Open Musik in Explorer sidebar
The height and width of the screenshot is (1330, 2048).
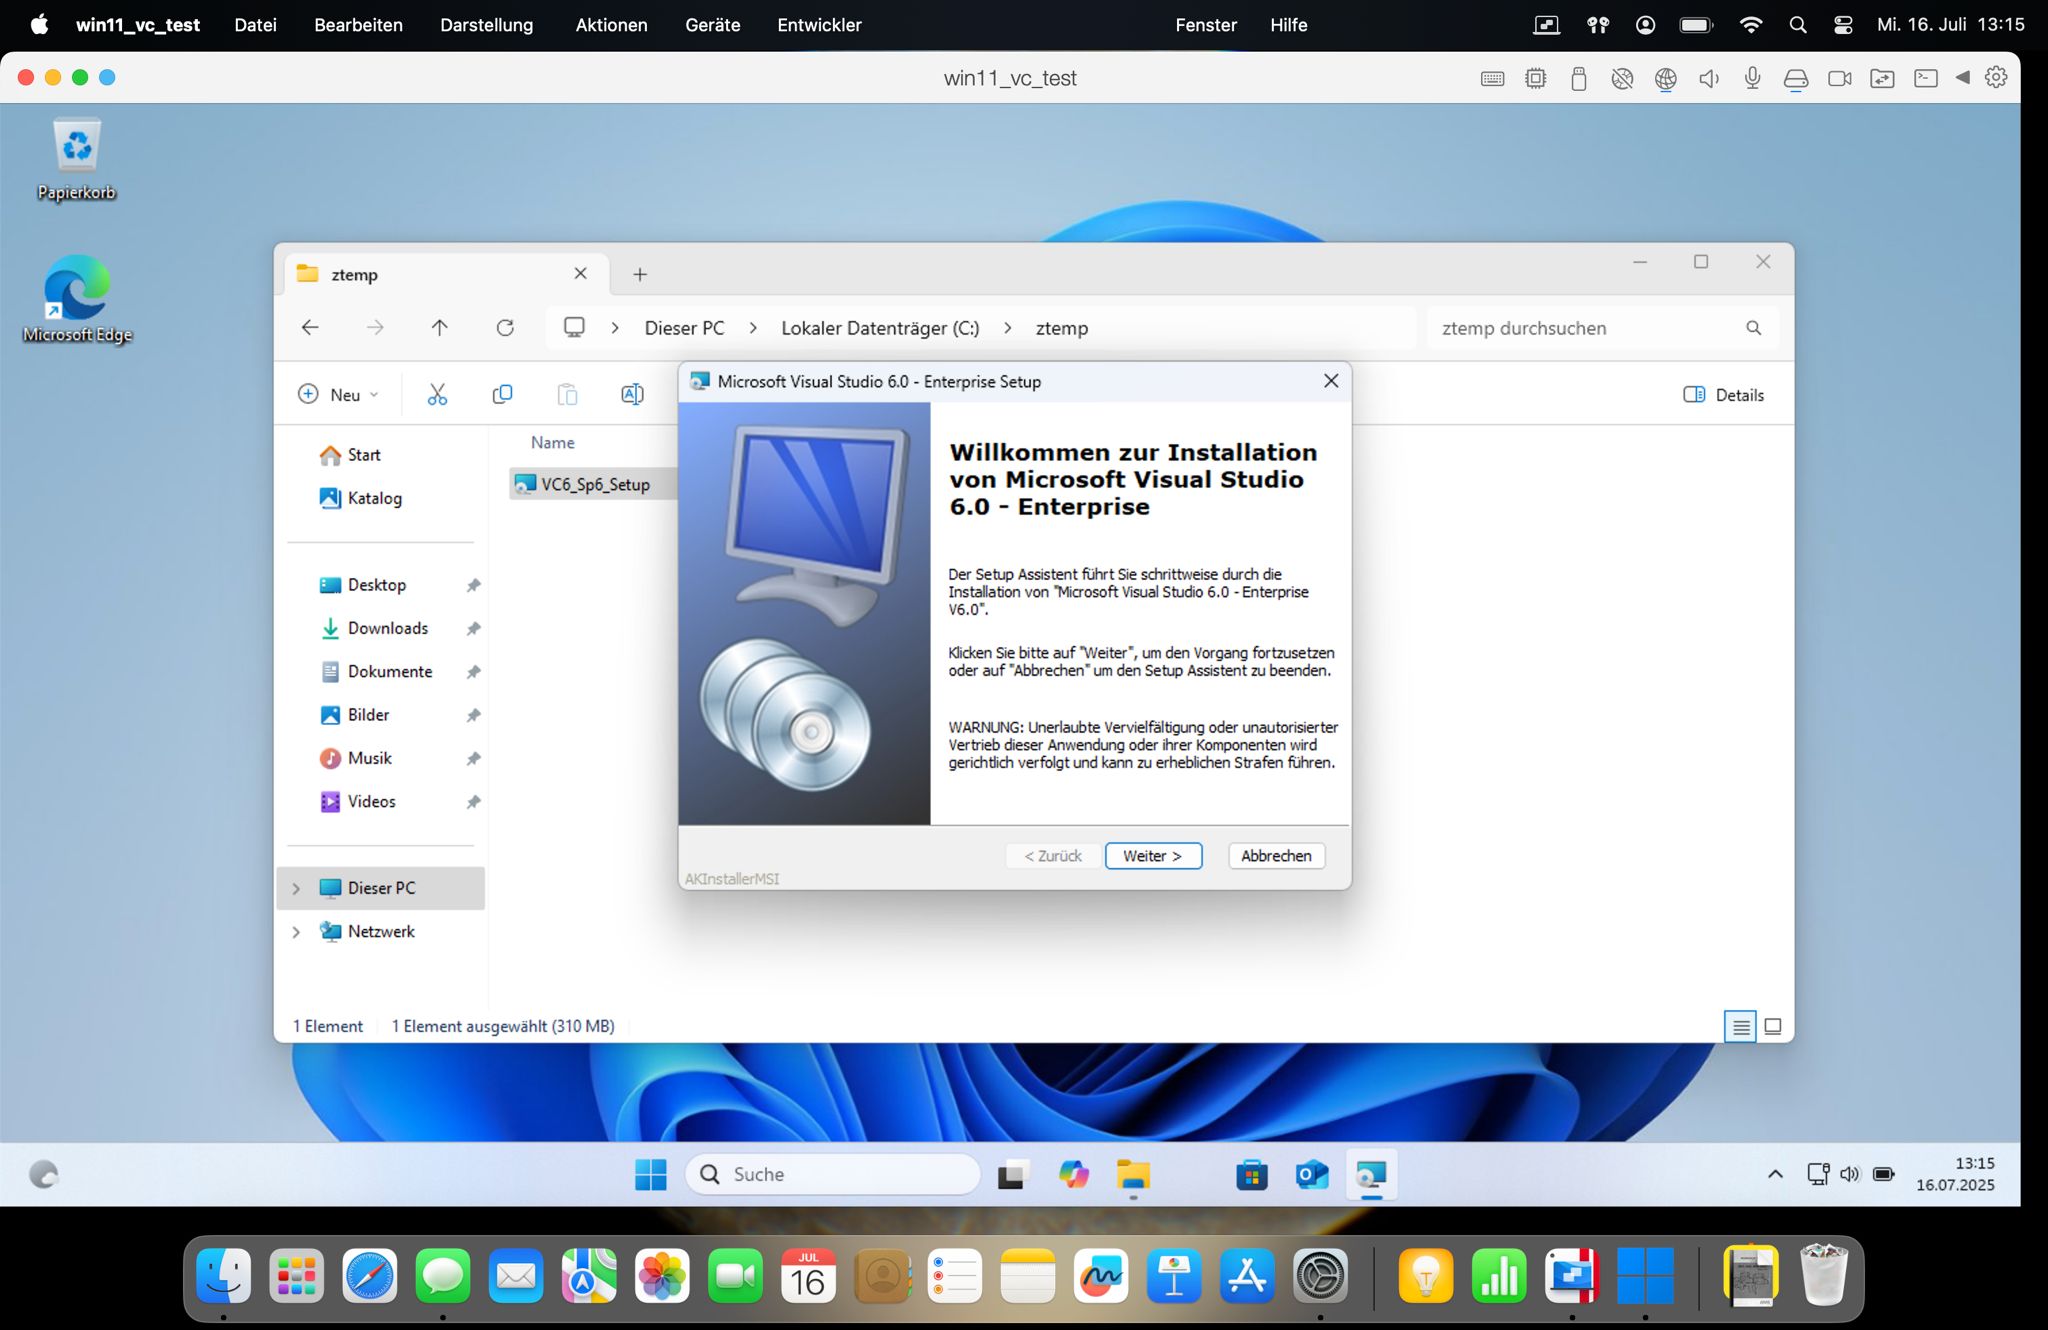coord(356,758)
